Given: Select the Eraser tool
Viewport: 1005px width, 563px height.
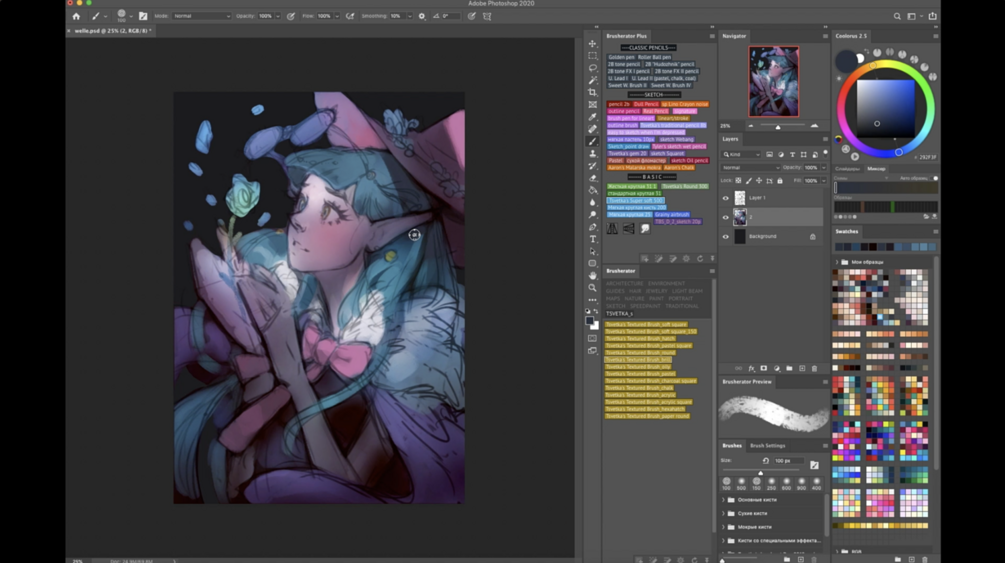Looking at the screenshot, I should 592,178.
